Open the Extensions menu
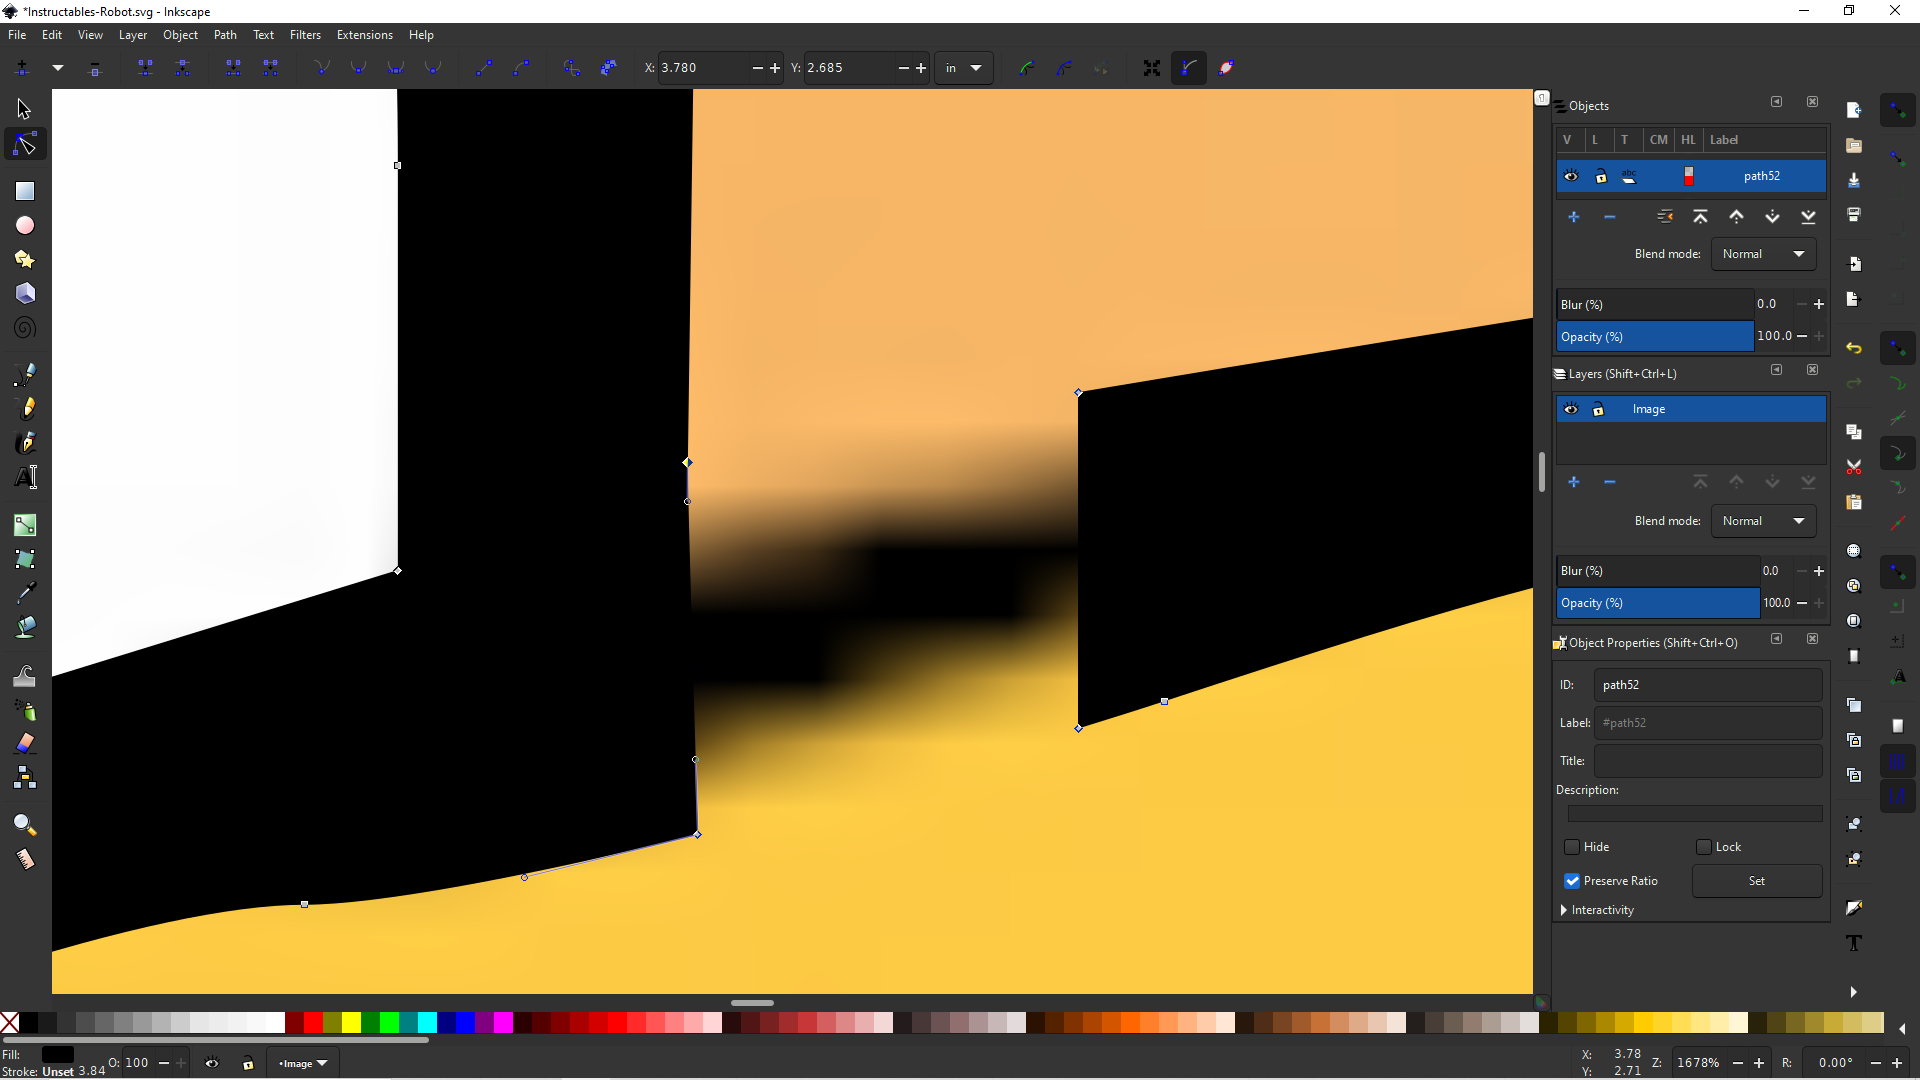The height and width of the screenshot is (1080, 1920). coord(364,35)
